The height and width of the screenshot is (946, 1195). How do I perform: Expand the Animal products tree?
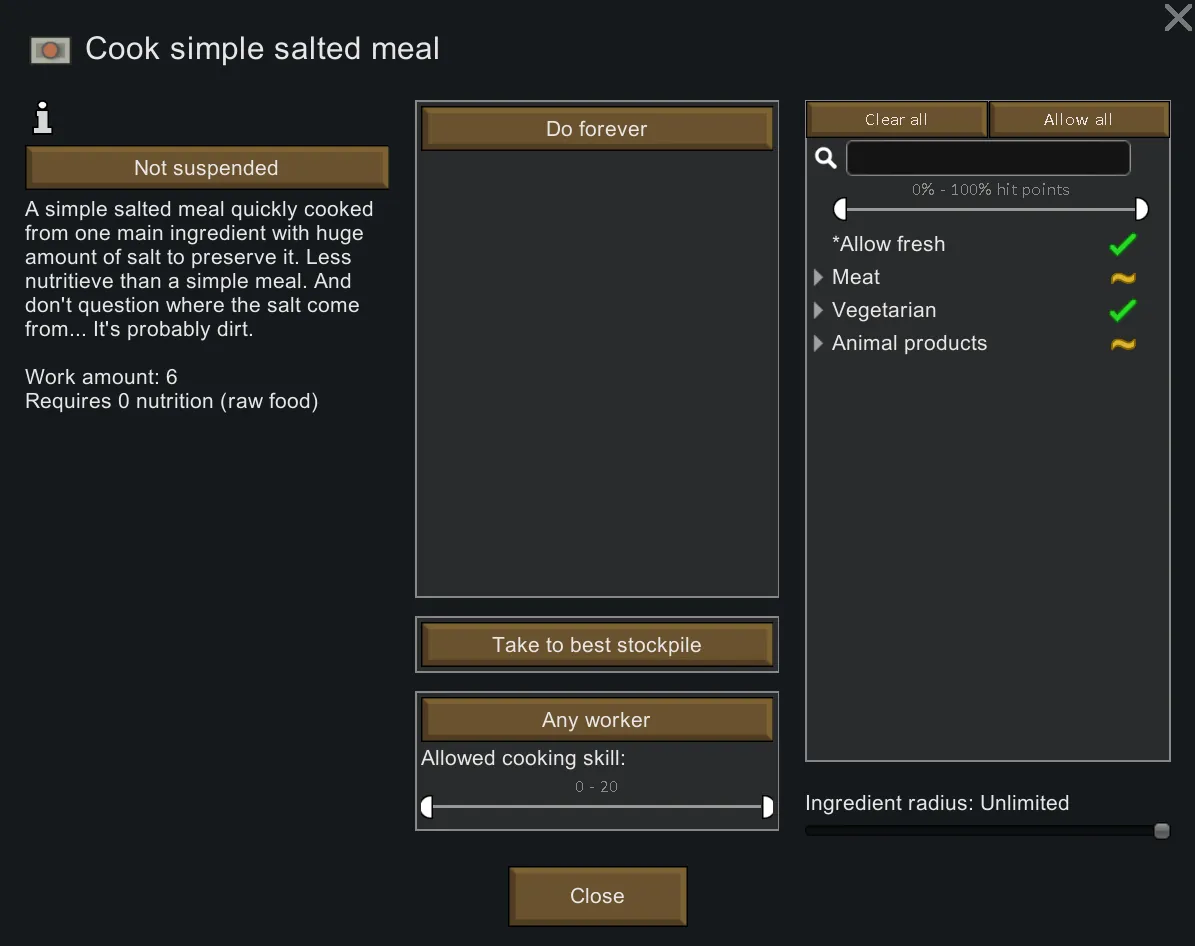pyautogui.click(x=818, y=343)
